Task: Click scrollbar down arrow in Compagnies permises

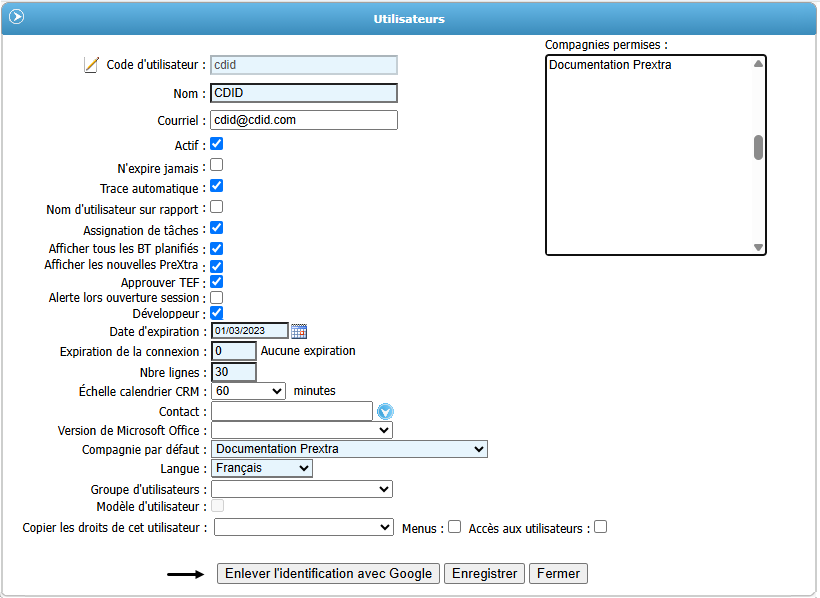Action: tap(758, 247)
